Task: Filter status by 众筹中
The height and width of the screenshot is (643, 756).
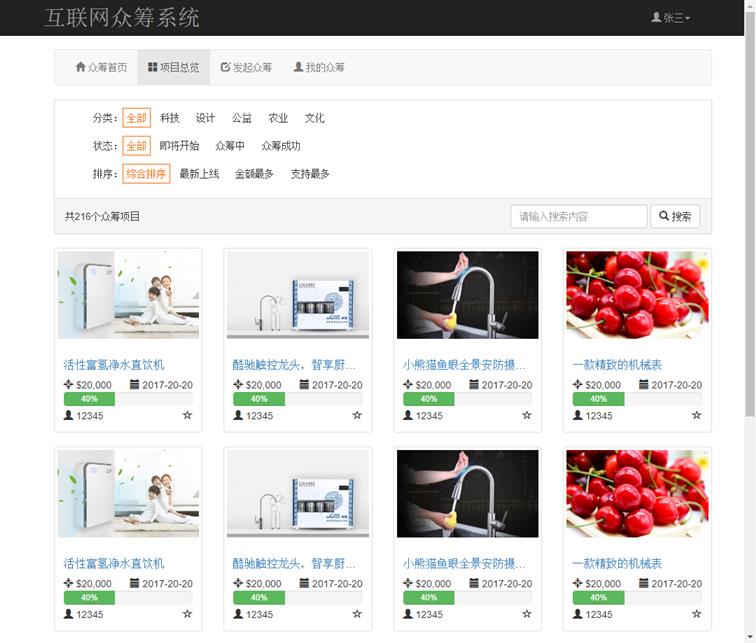Action: tap(230, 146)
